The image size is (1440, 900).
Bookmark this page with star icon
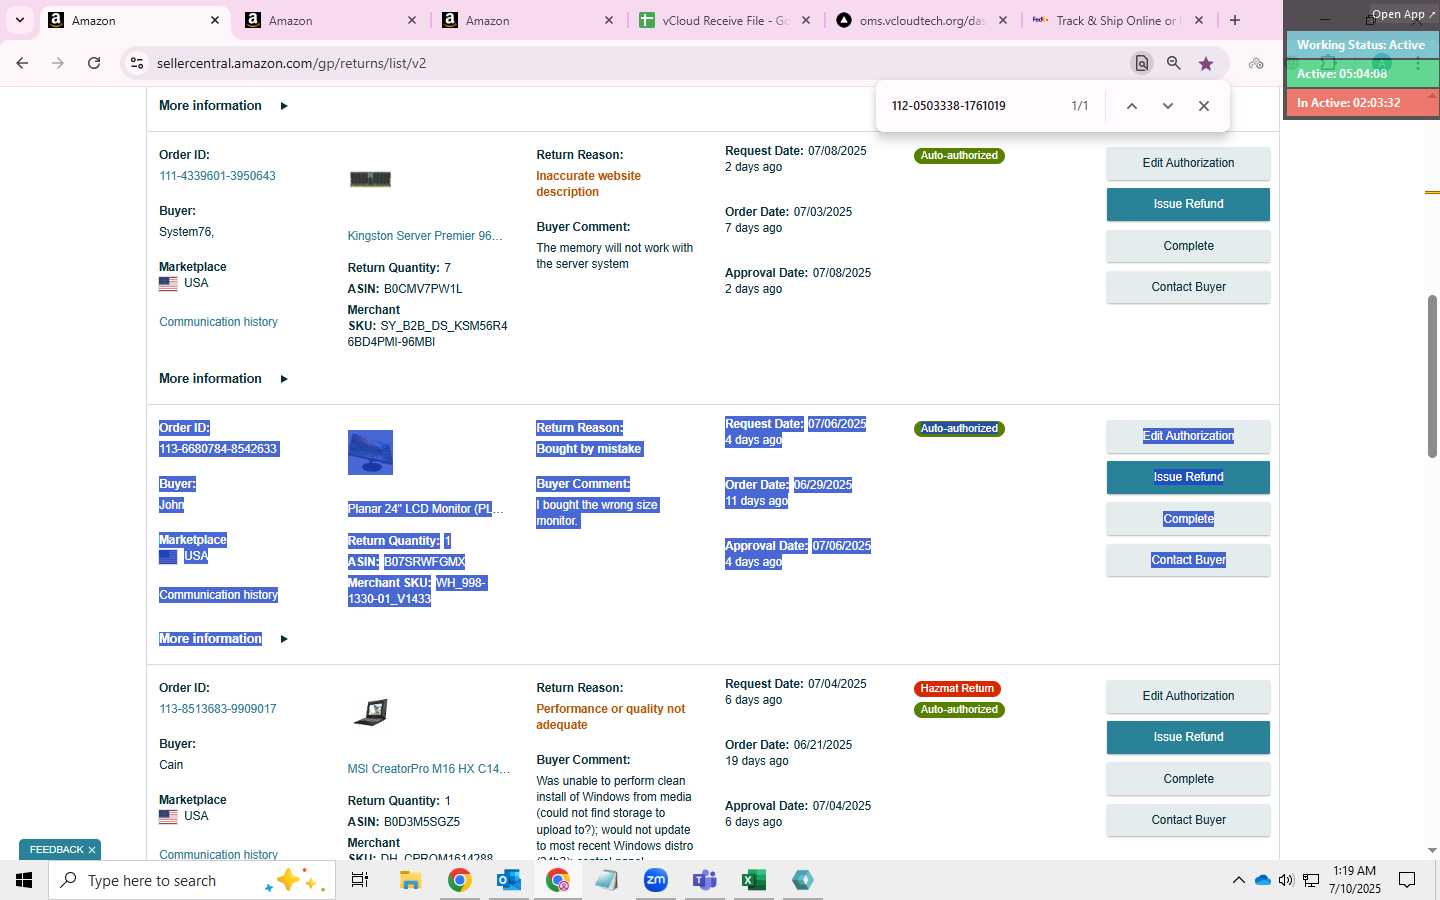[1206, 63]
